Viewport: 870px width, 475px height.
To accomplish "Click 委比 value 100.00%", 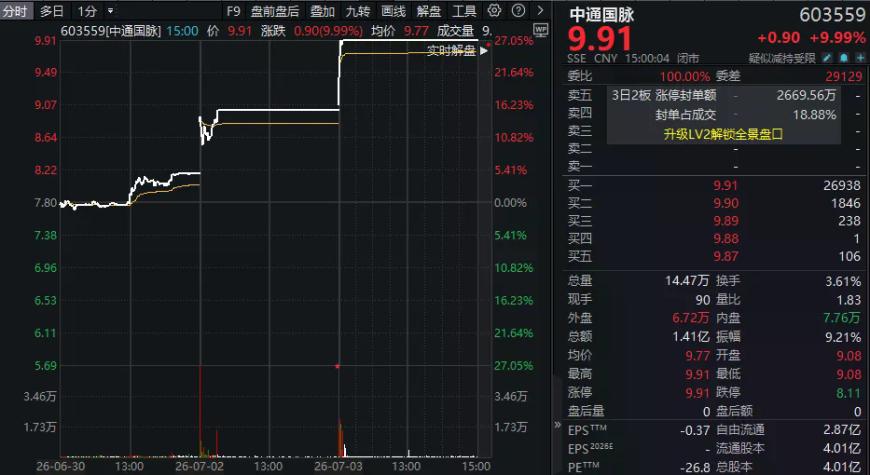I will coord(684,77).
